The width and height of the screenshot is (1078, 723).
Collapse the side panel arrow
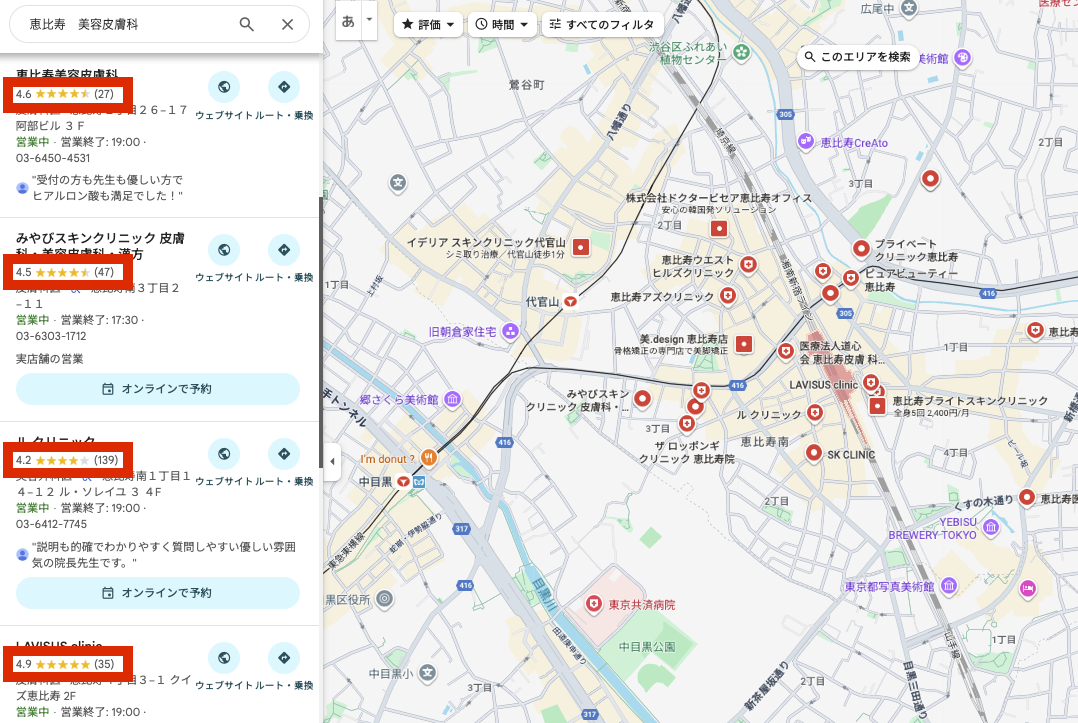pos(333,461)
